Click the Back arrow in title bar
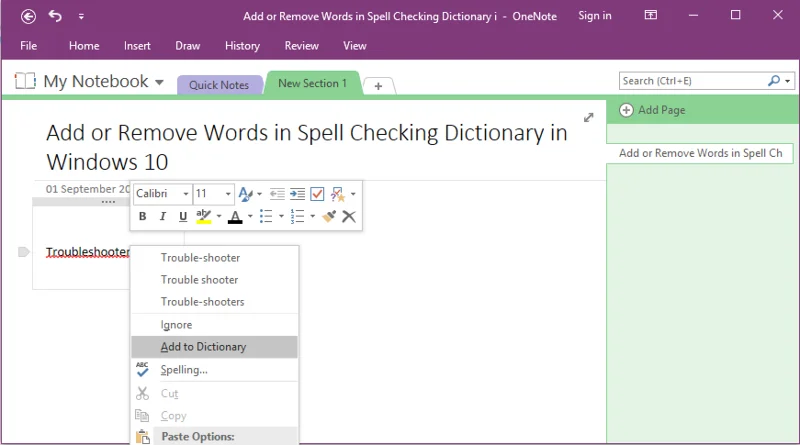 coord(29,17)
